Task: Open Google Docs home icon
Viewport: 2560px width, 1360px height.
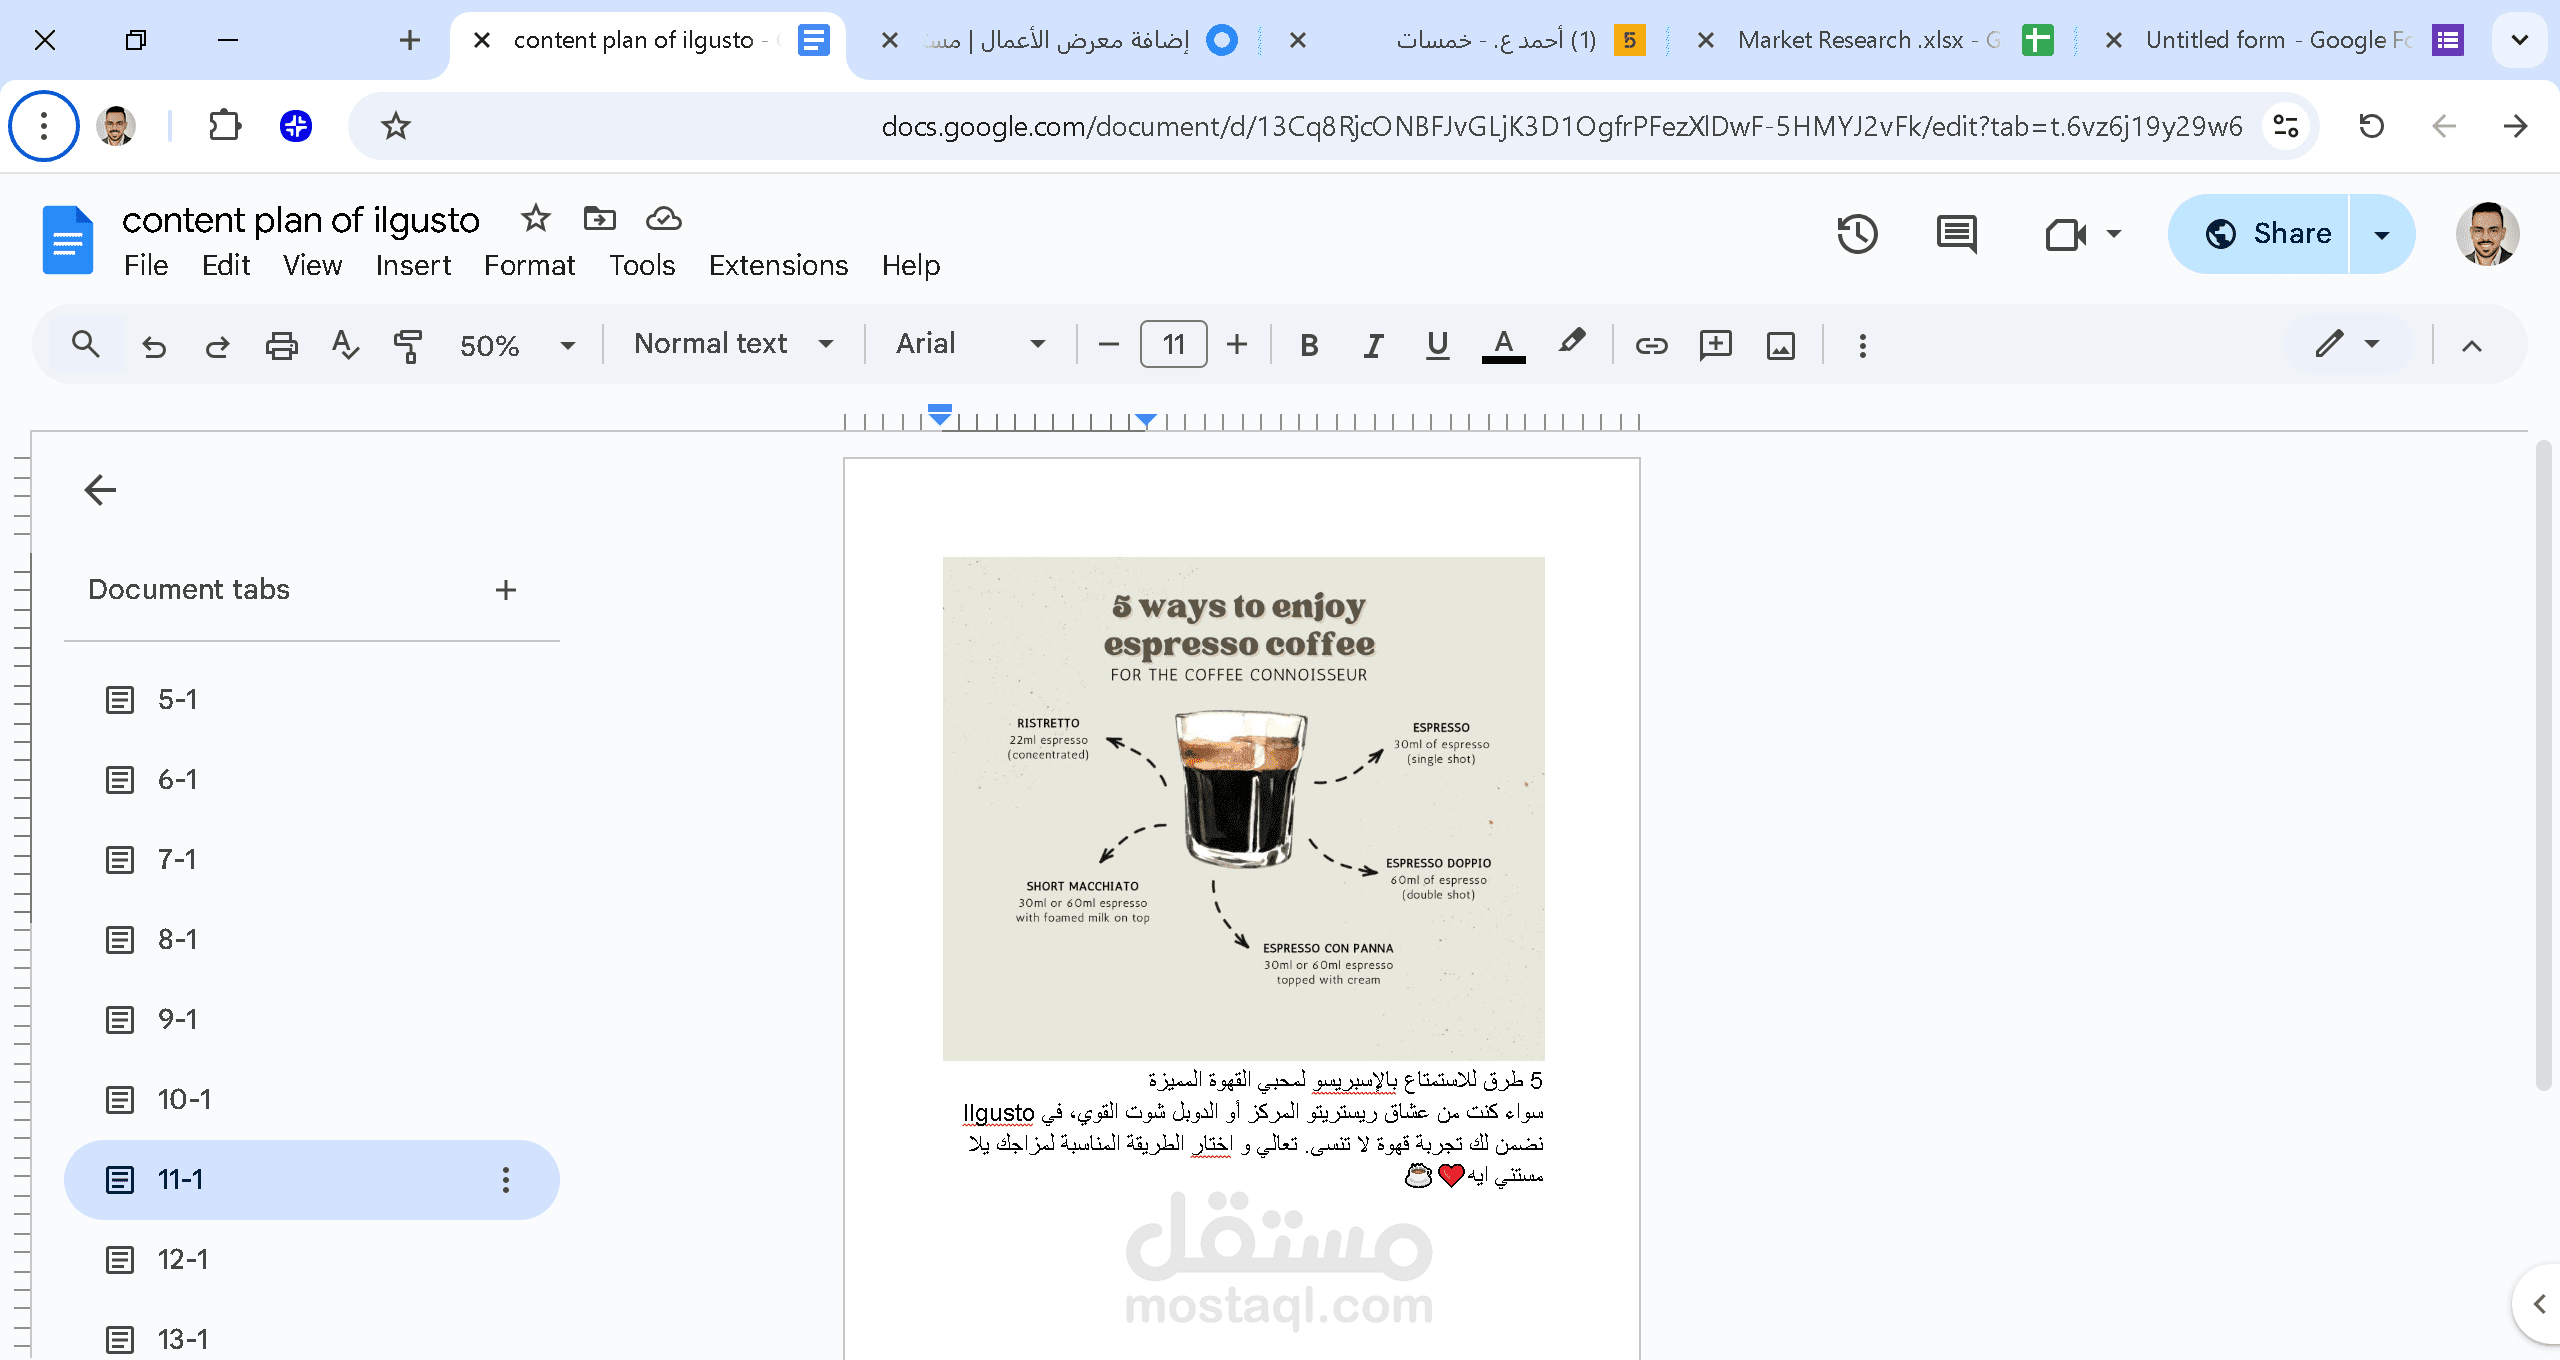Action: pos(68,240)
